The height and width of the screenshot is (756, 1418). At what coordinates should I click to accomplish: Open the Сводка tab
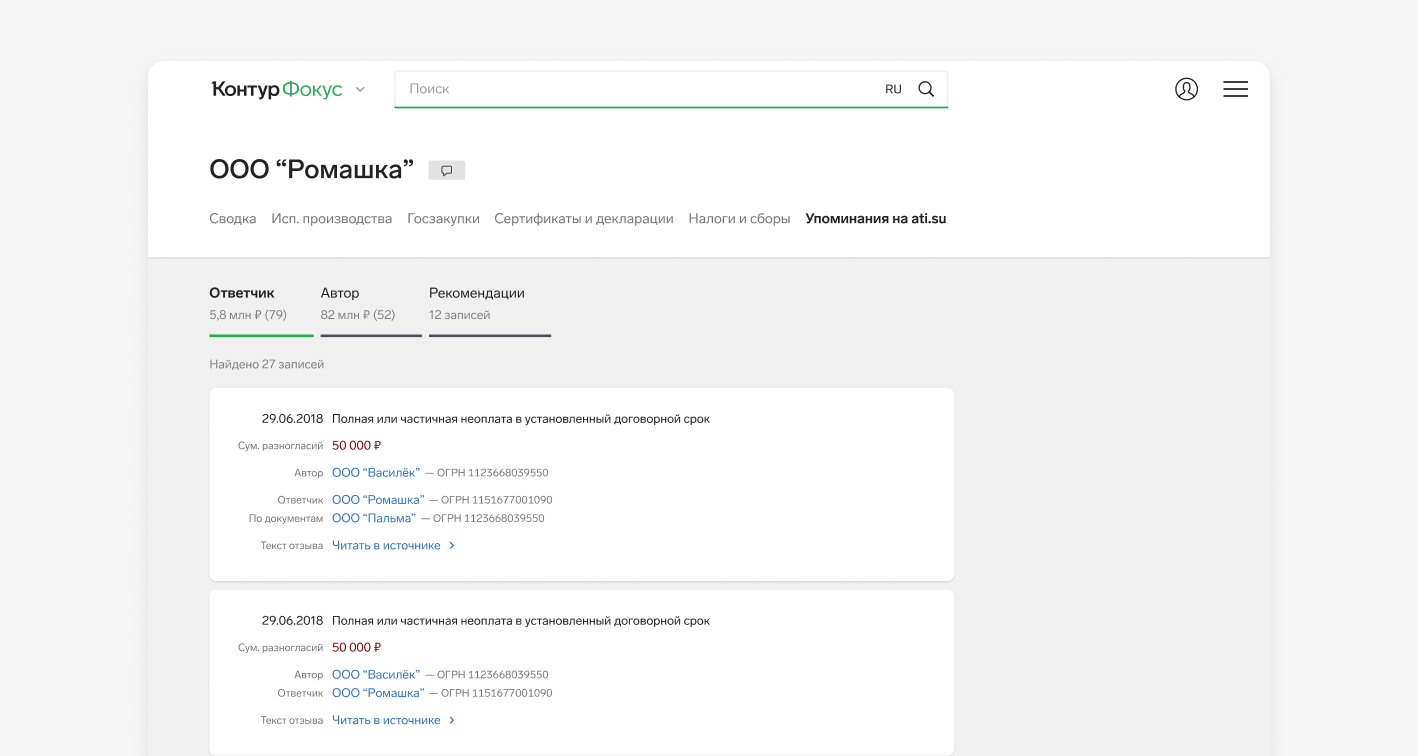coord(233,218)
